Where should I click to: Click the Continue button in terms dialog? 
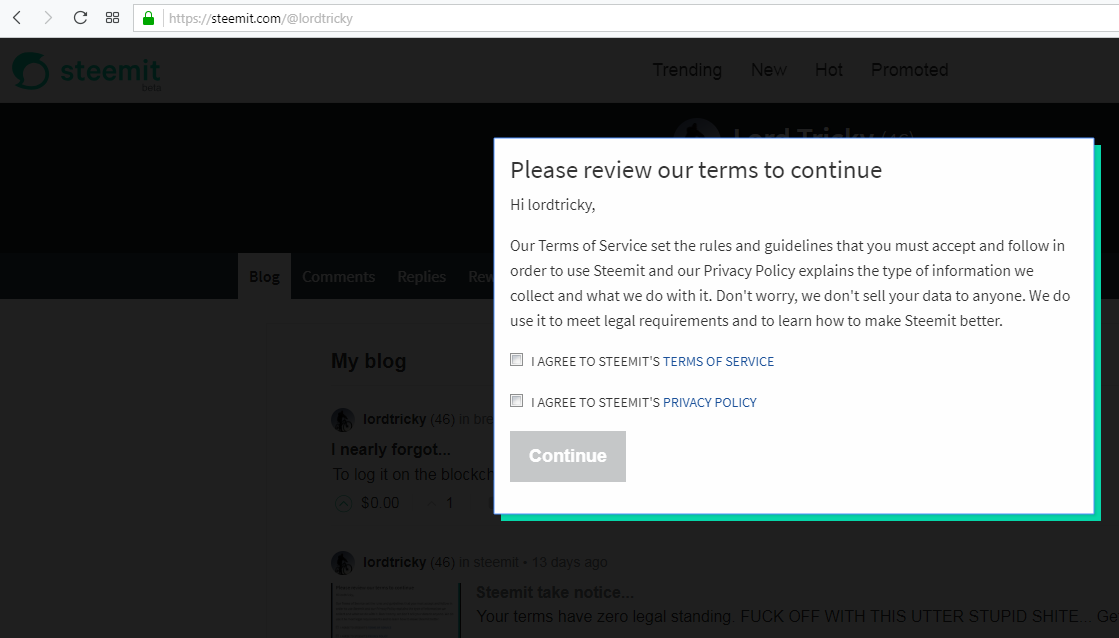(567, 456)
